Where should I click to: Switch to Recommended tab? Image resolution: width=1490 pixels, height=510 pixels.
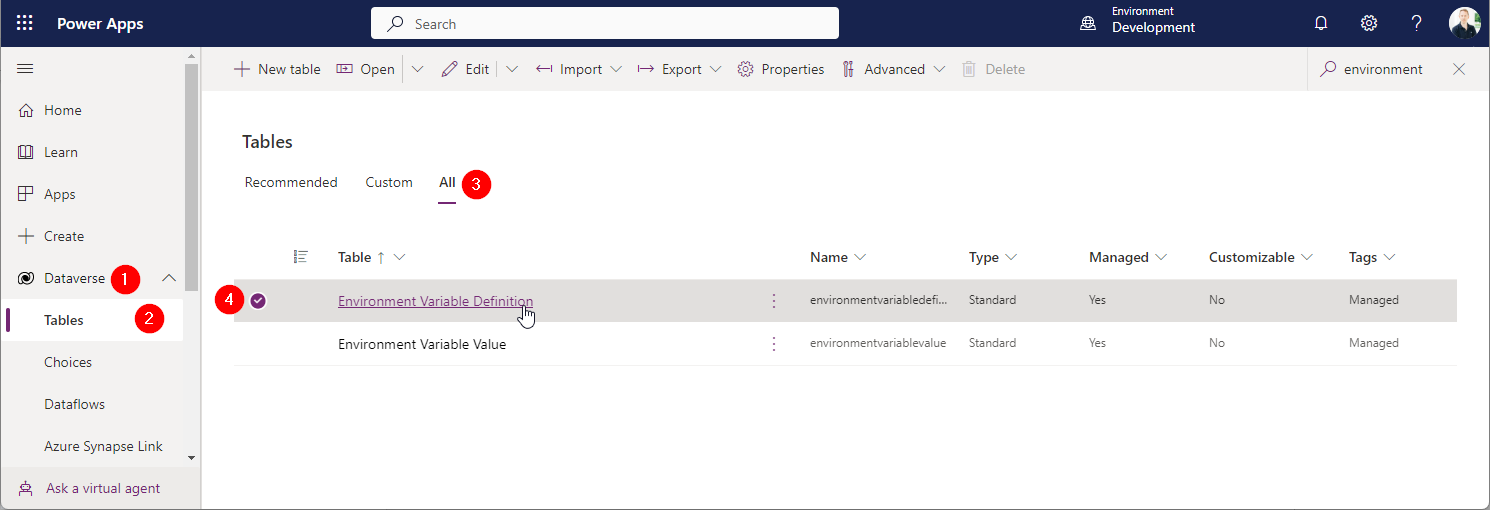tap(291, 182)
